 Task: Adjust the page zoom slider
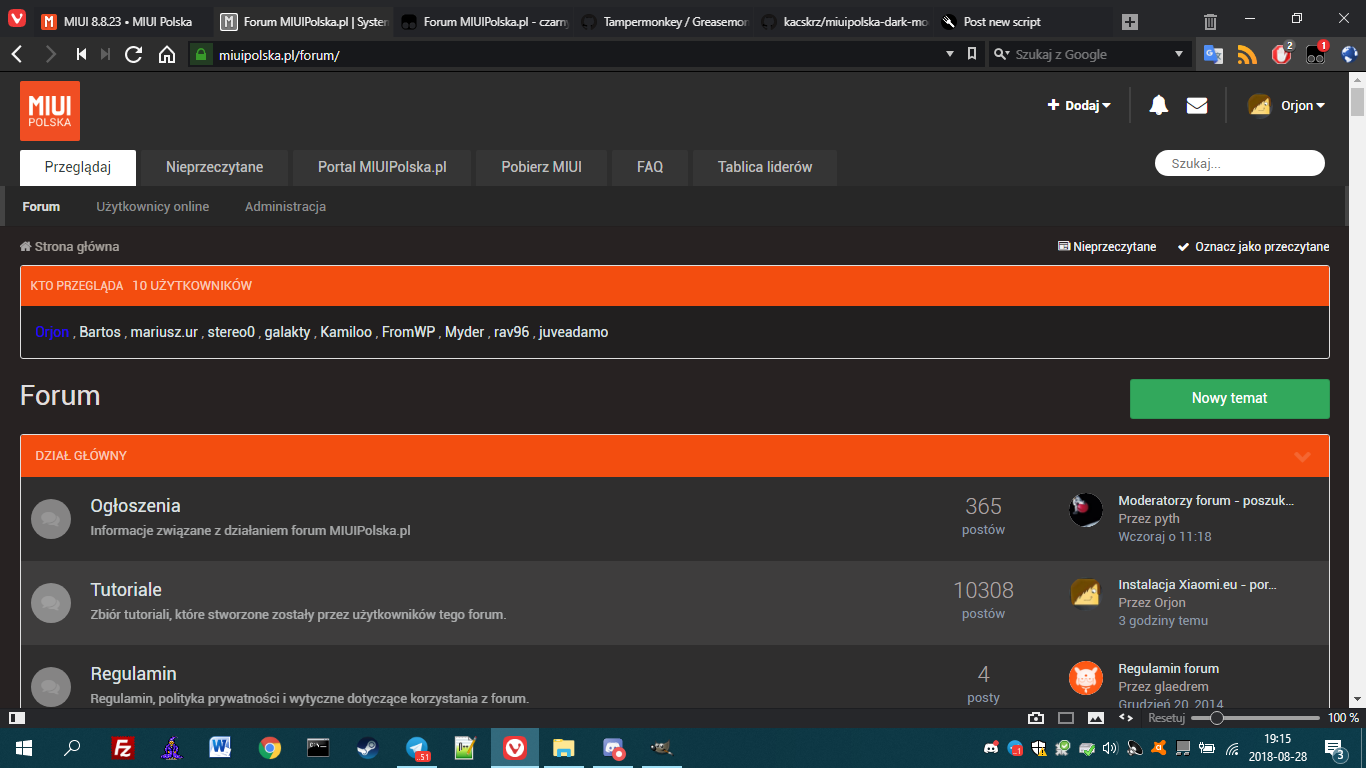point(1216,718)
